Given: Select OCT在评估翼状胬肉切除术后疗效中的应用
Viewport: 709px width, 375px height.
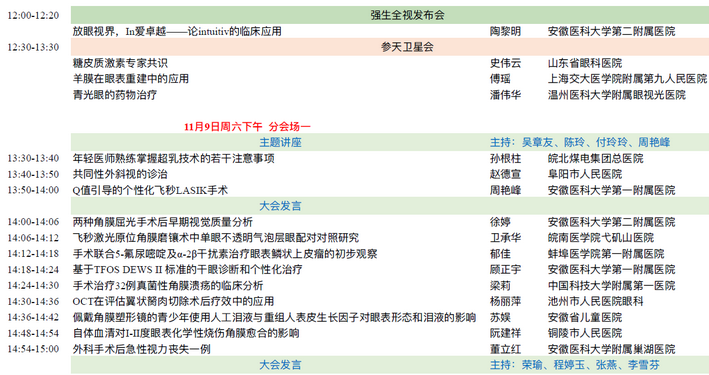Looking at the screenshot, I should [x=174, y=301].
